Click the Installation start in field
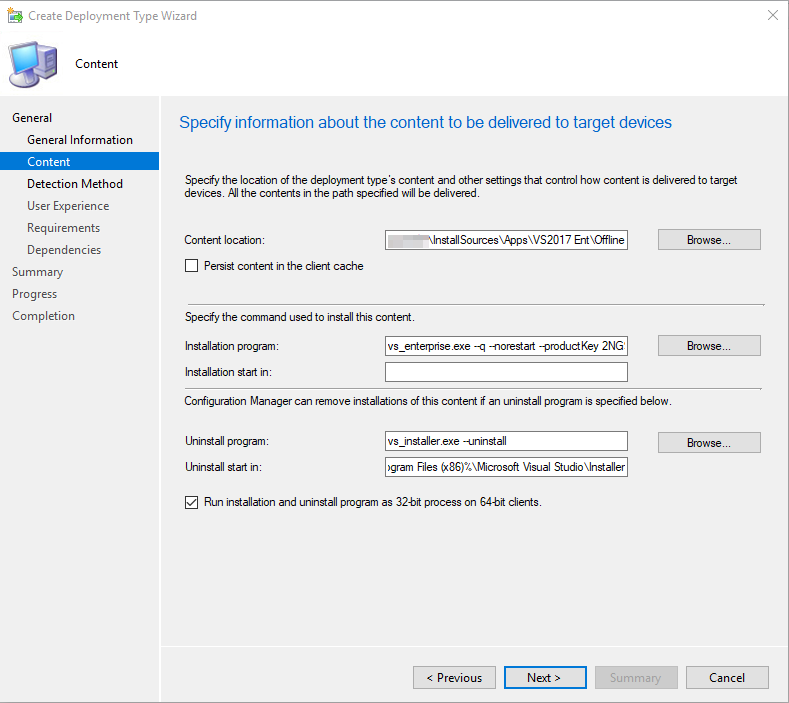 (x=506, y=372)
